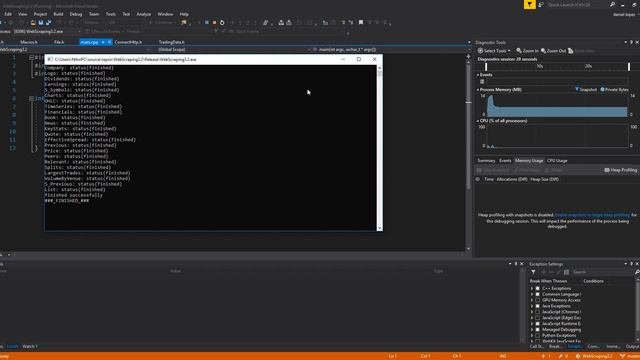The height and width of the screenshot is (360, 640).
Task: Switch to the CPU Usage tab
Action: (x=557, y=160)
